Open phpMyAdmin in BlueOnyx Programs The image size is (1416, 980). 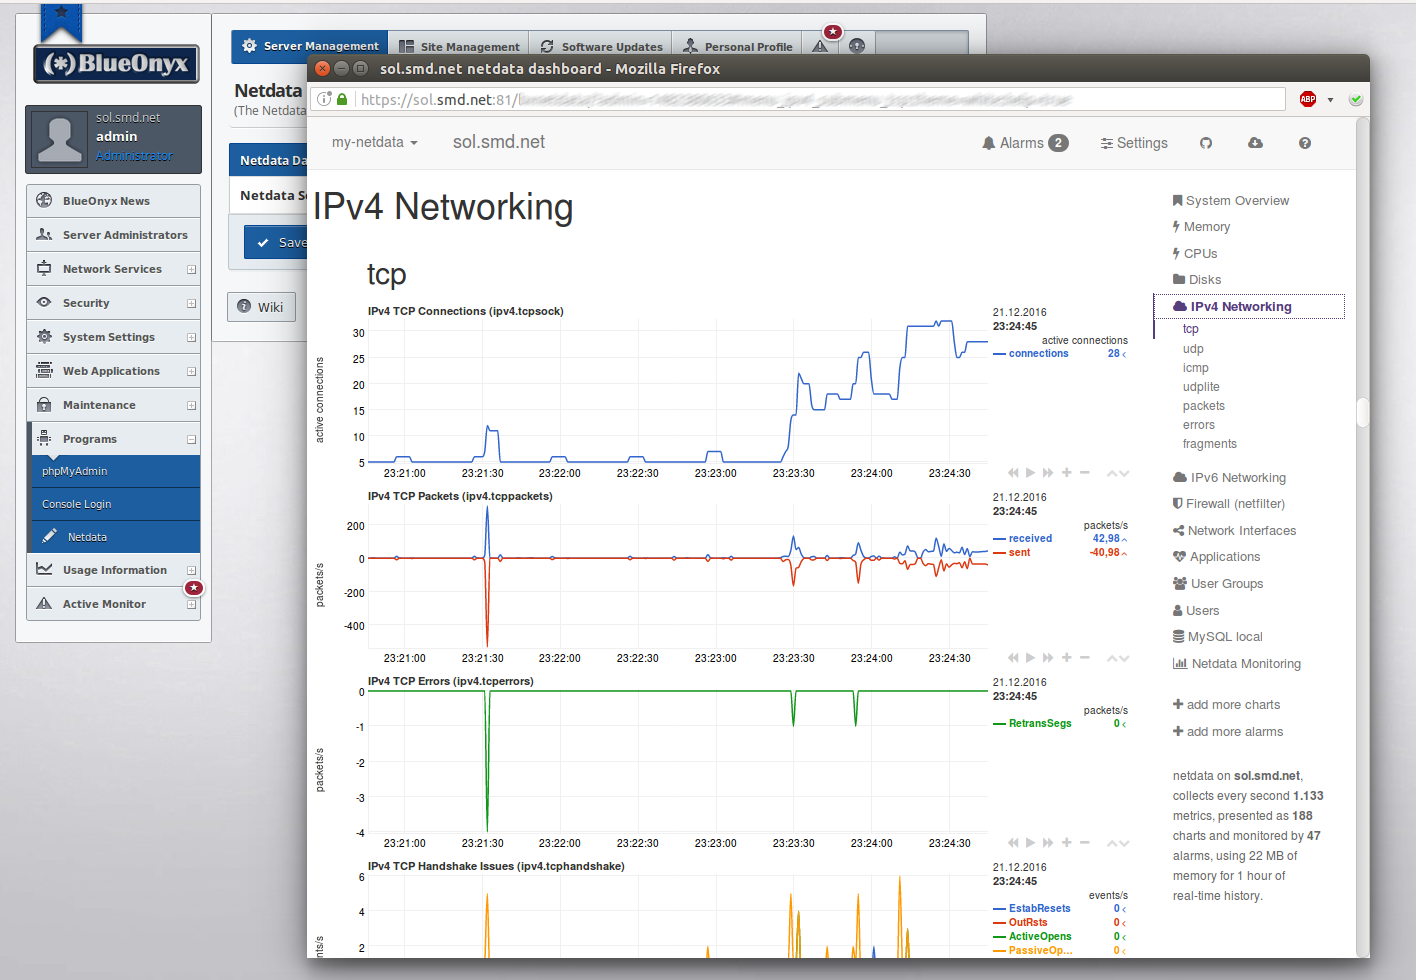point(116,471)
